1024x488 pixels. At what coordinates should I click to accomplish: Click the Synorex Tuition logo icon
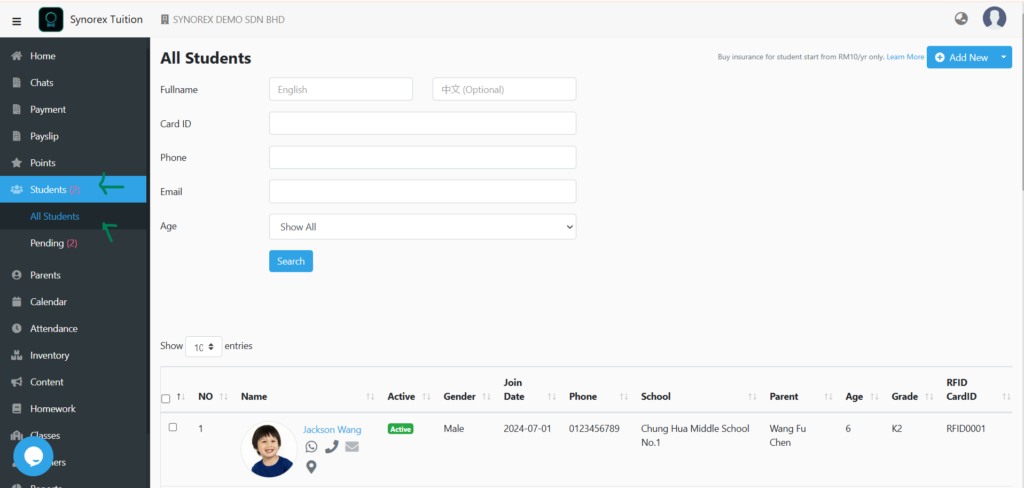tap(51, 20)
